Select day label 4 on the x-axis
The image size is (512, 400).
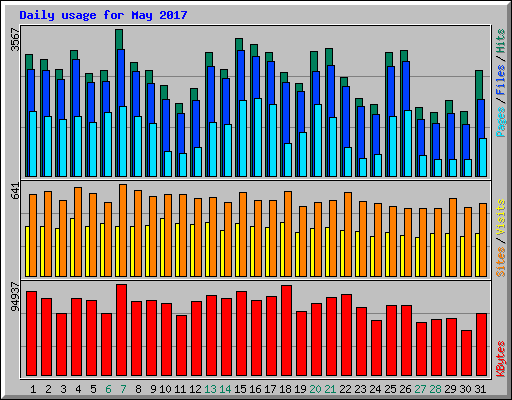coord(78,389)
